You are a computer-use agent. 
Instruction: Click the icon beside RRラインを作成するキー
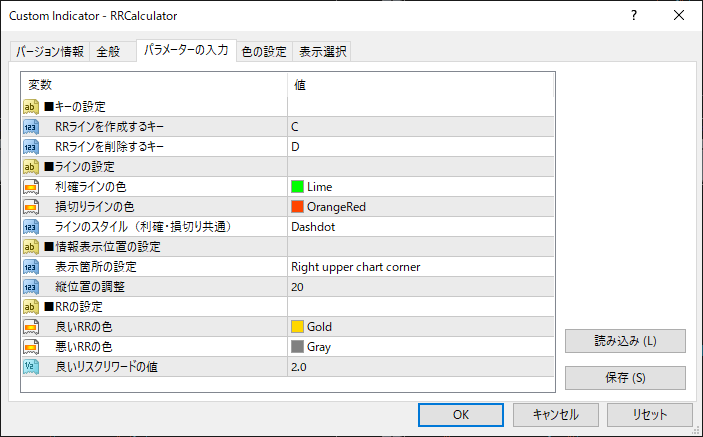[x=30, y=127]
